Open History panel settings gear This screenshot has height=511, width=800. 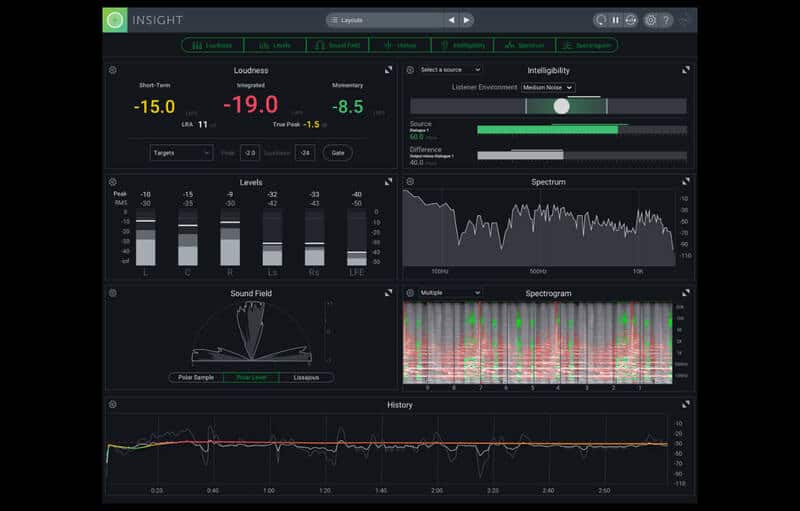click(x=113, y=404)
